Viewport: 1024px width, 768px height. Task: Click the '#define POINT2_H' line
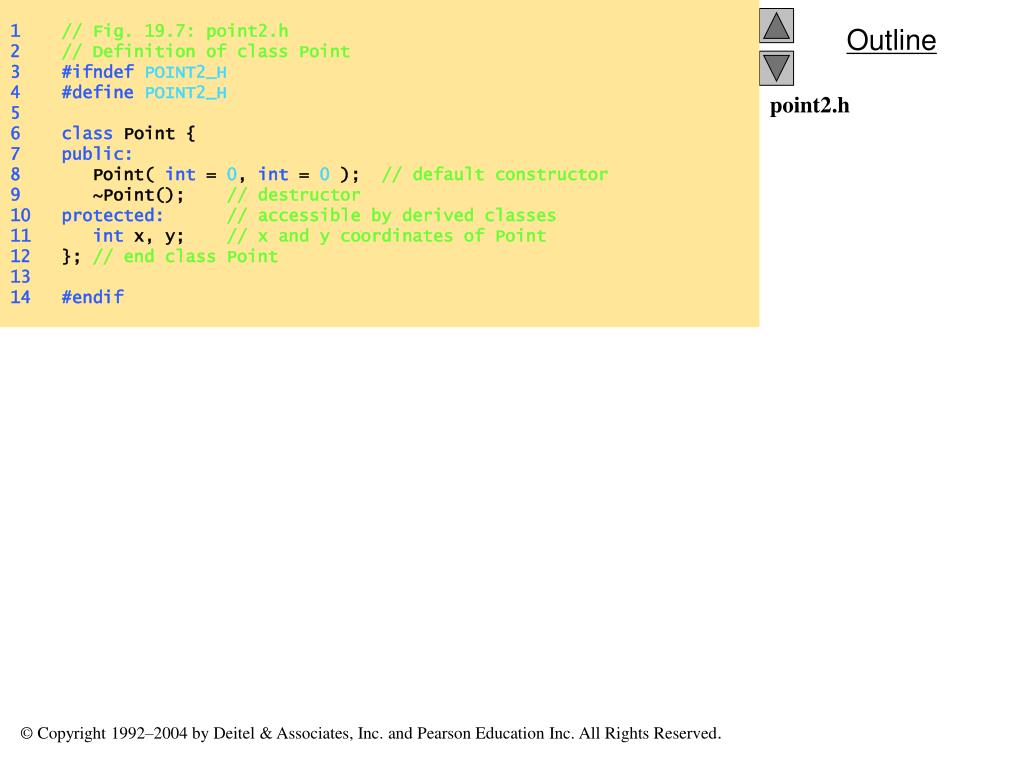144,92
